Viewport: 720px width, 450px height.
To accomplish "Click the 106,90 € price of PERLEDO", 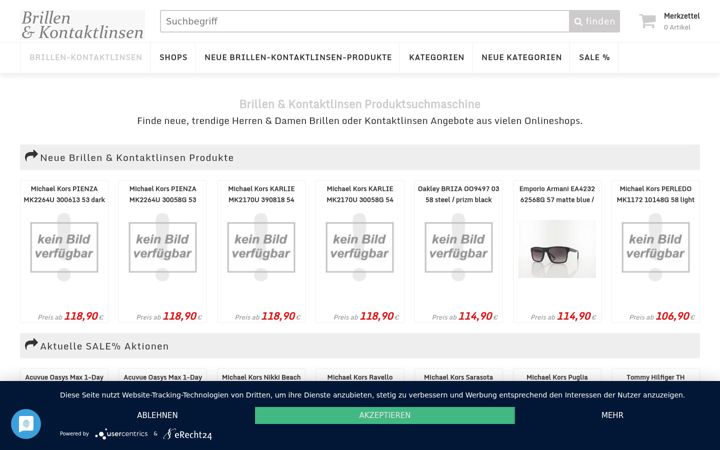I will 675,316.
